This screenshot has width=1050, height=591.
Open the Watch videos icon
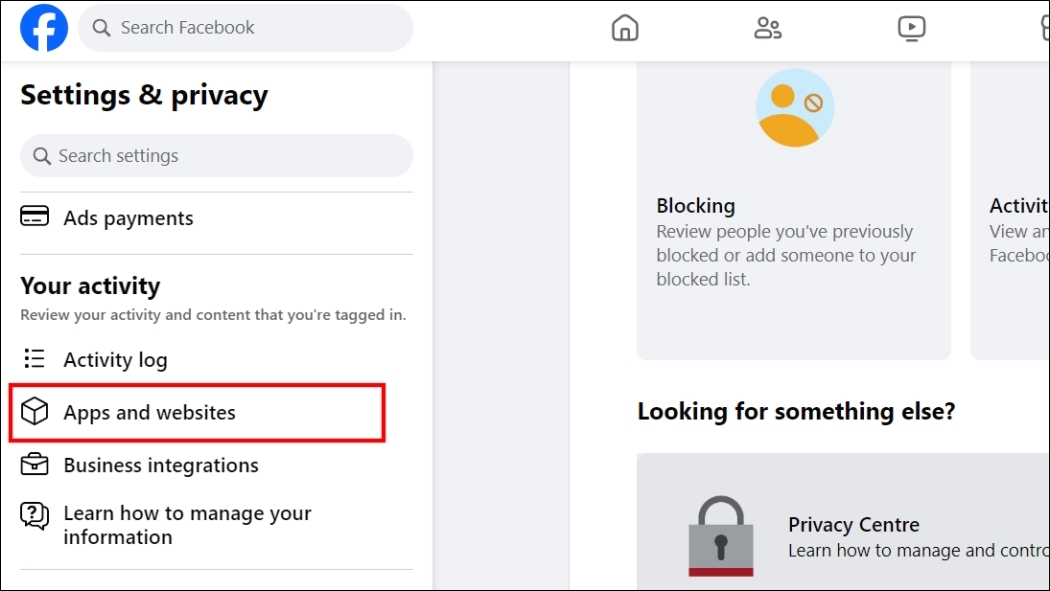coord(911,28)
